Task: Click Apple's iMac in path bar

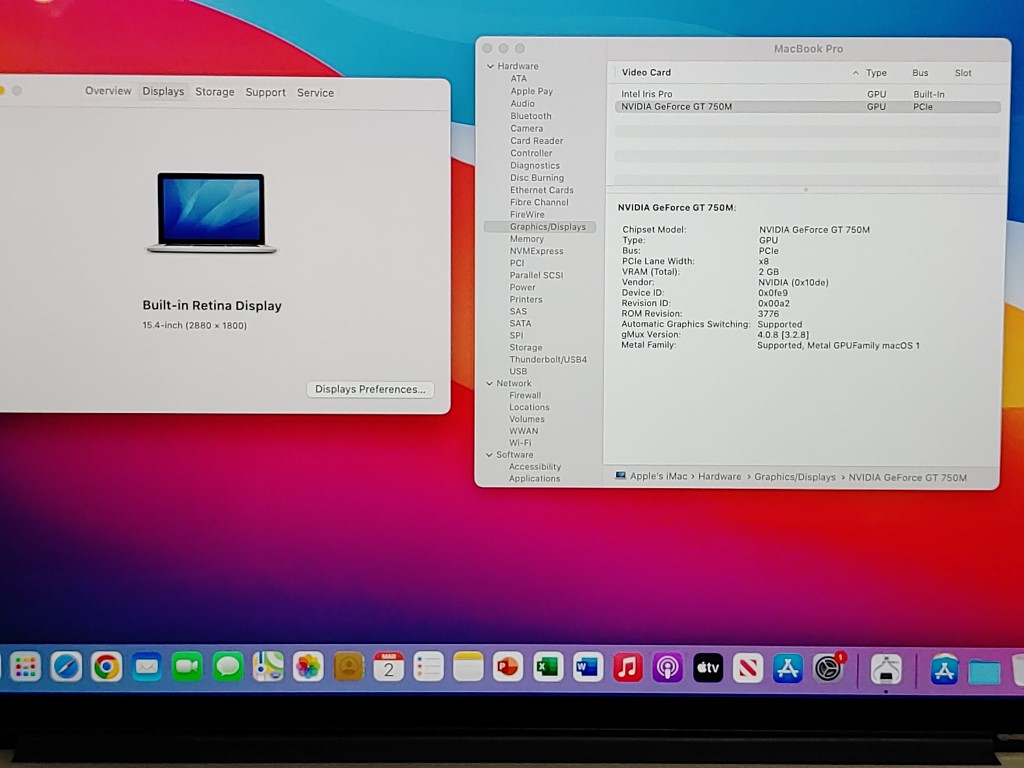Action: pos(658,477)
